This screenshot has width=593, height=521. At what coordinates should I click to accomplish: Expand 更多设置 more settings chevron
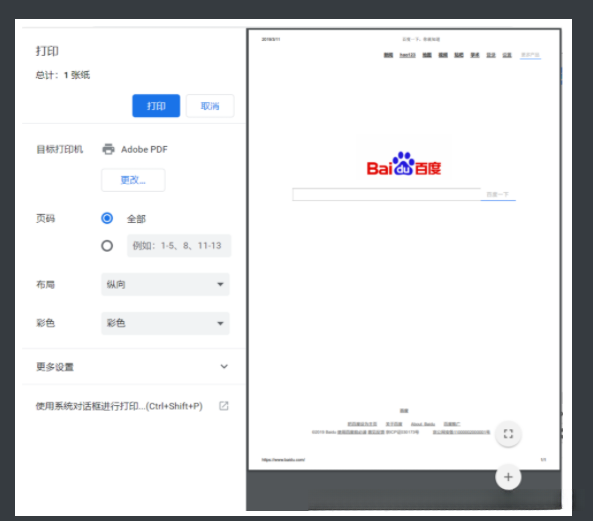224,366
